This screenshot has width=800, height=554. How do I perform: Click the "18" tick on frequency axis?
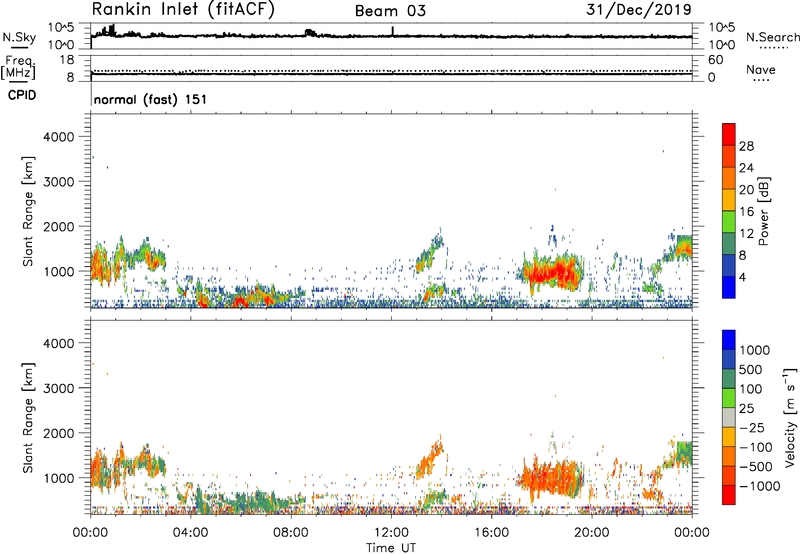[x=67, y=60]
